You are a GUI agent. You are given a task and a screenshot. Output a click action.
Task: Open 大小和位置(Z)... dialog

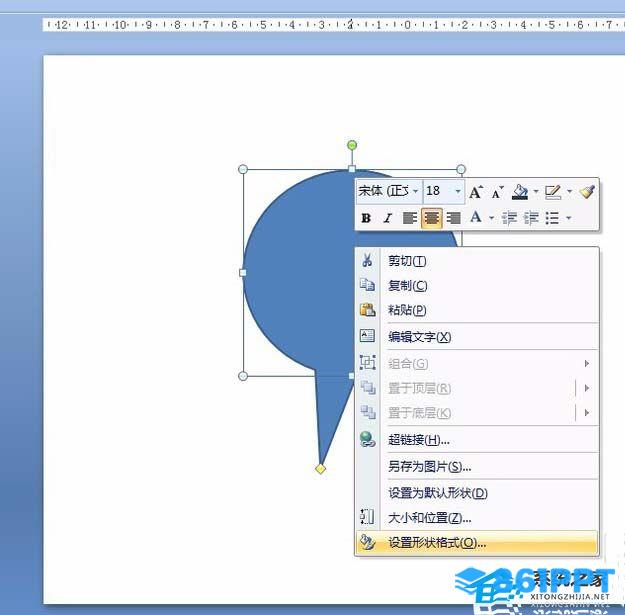point(477,518)
